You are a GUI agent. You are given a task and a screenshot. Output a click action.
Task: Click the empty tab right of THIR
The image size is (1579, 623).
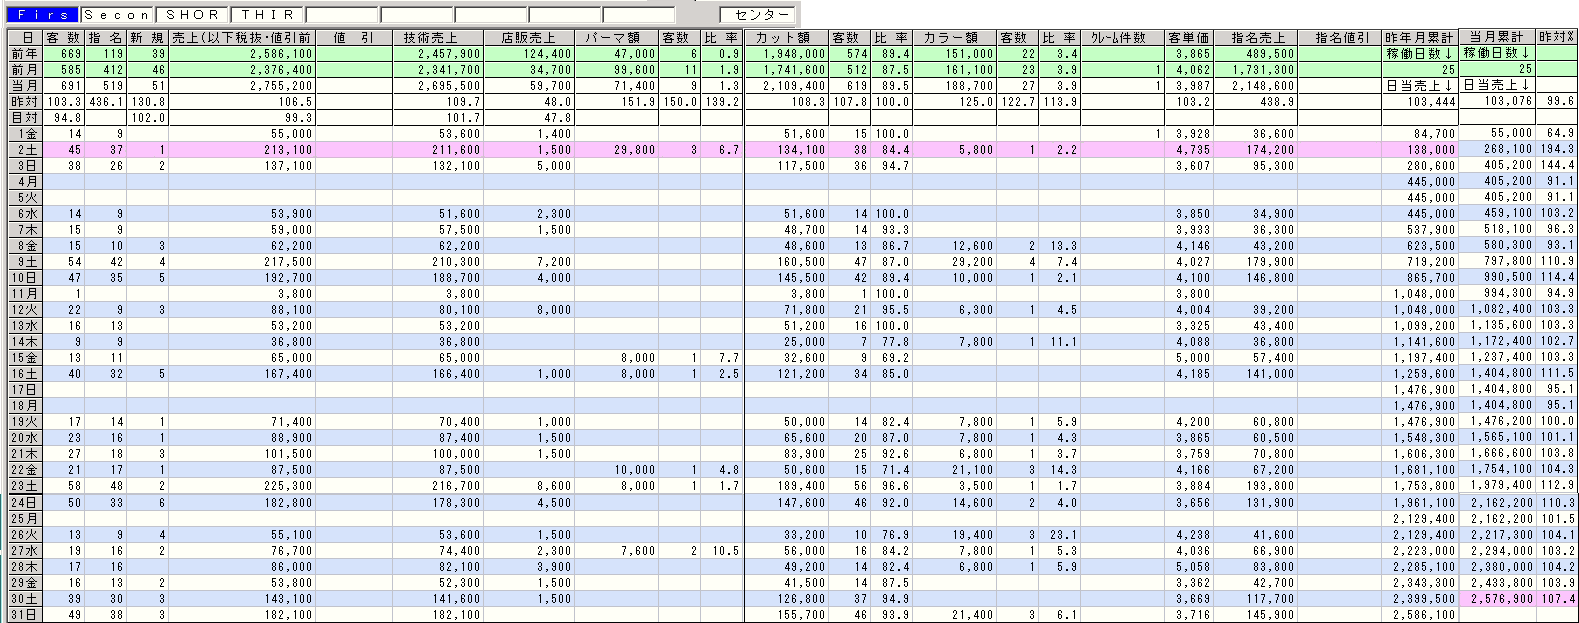pos(341,15)
